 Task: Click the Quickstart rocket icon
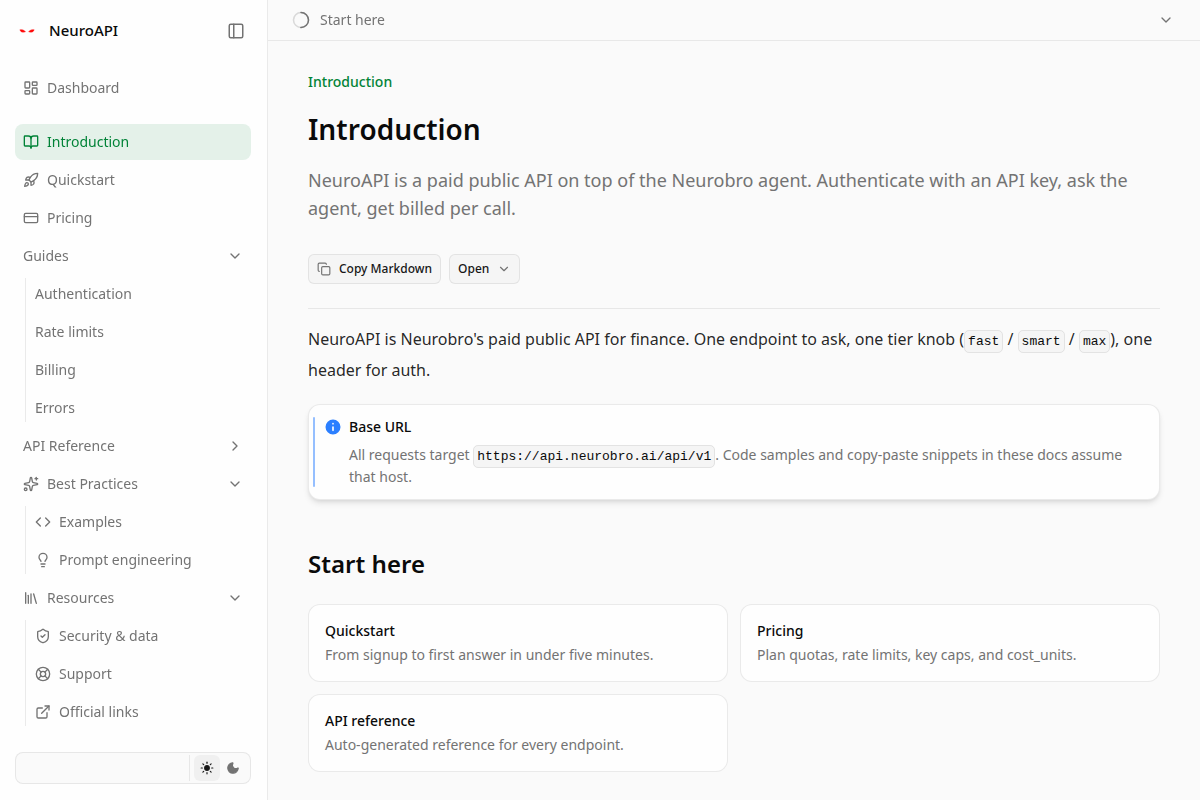click(x=31, y=180)
